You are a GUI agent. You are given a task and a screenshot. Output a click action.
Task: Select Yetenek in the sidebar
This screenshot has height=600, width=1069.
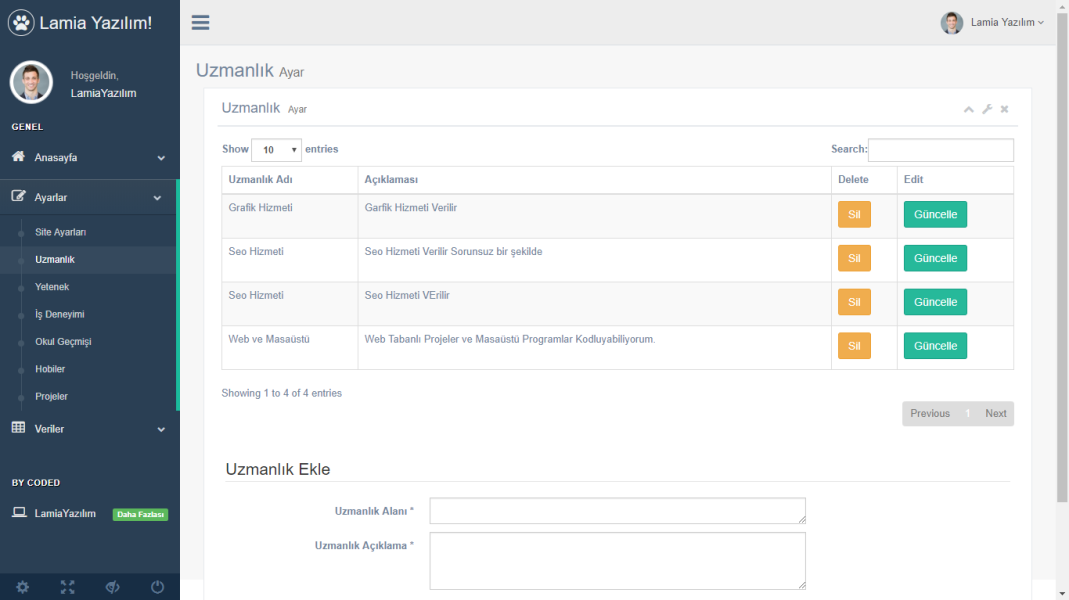[x=52, y=287]
